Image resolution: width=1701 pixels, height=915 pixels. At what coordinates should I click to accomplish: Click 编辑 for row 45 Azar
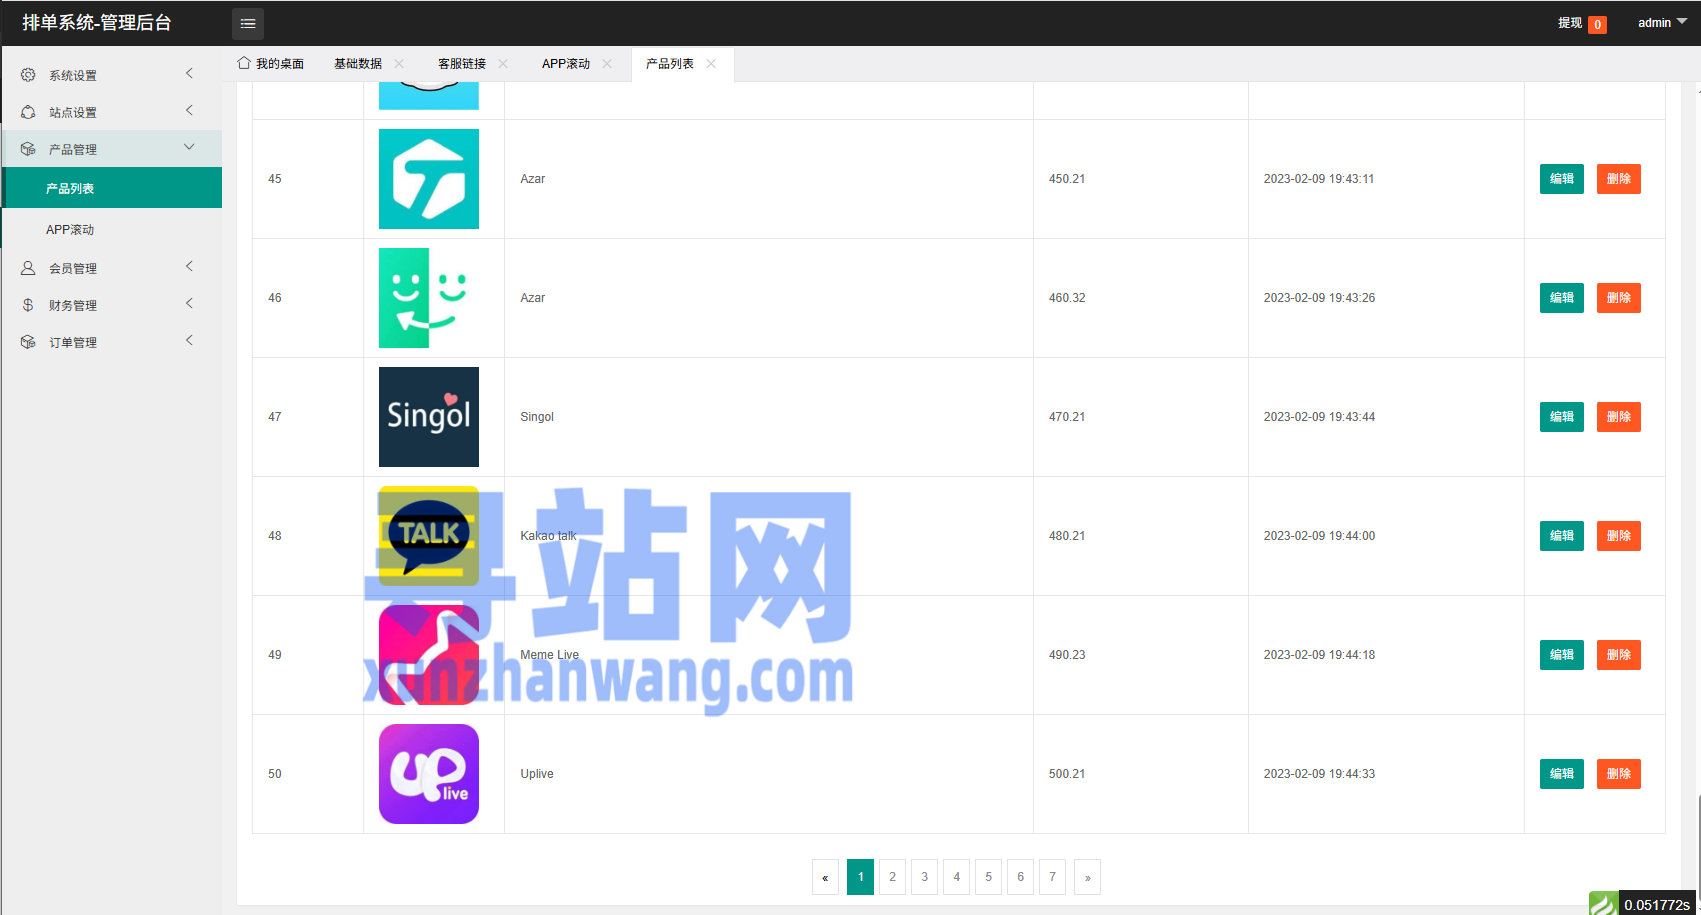(x=1562, y=179)
